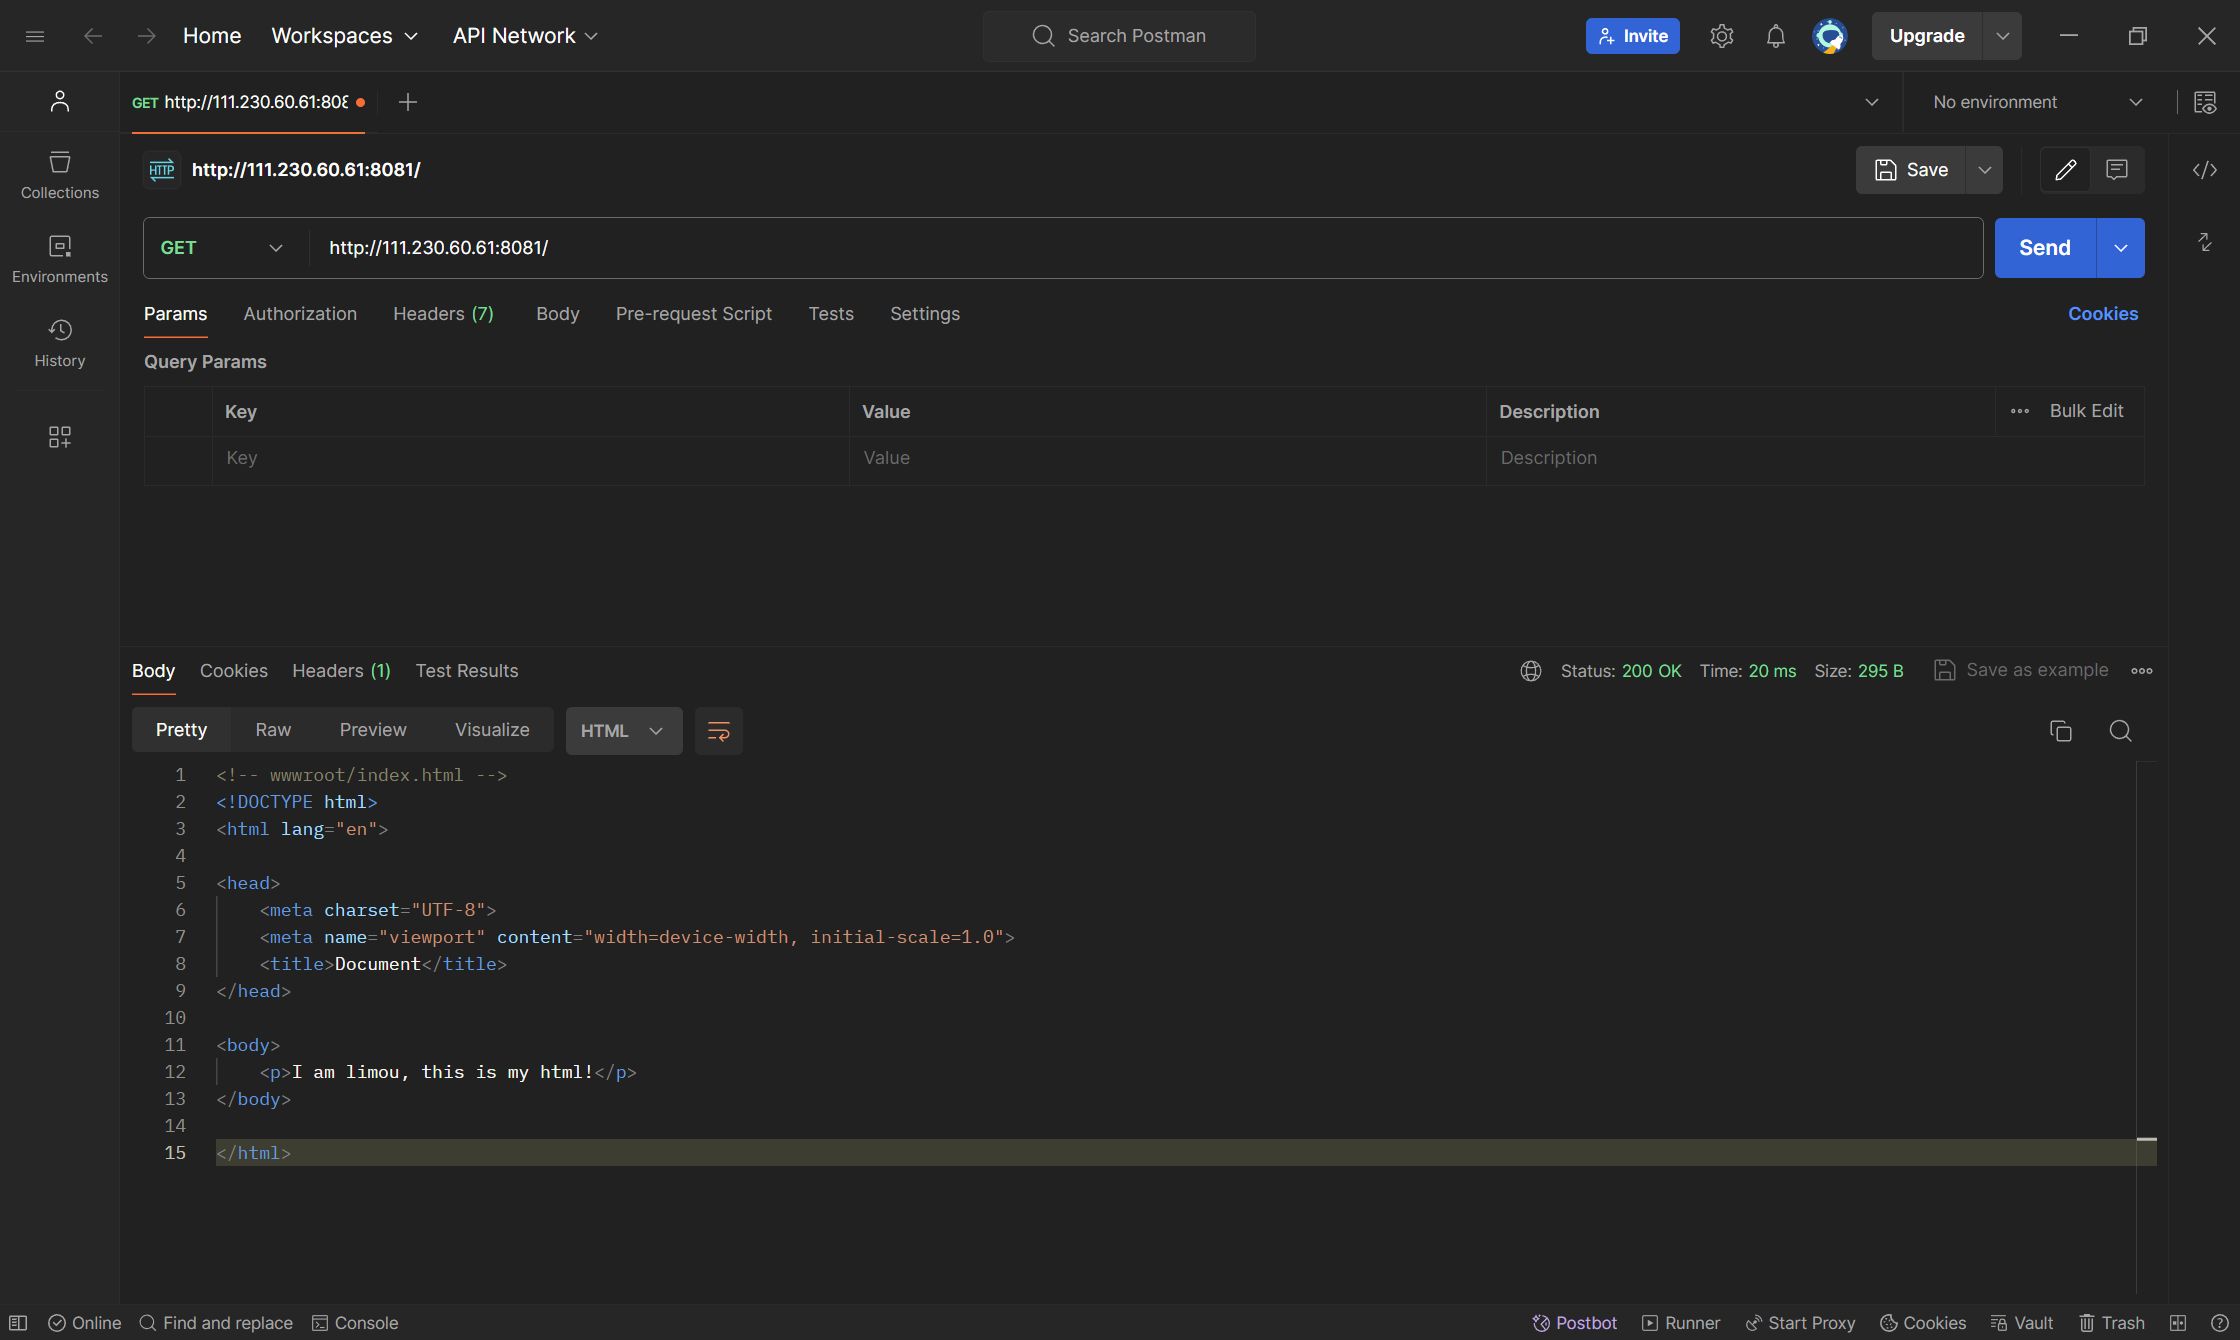Screen dimensions: 2240x1340
Task: Copy response body with copy icon
Action: [x=2060, y=731]
